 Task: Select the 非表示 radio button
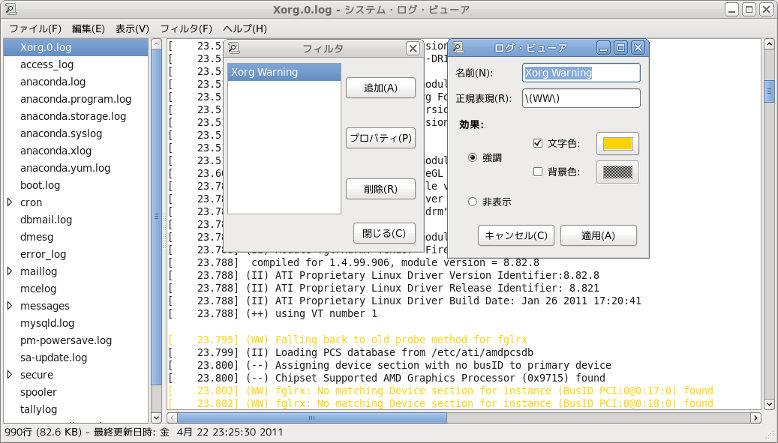(x=472, y=201)
